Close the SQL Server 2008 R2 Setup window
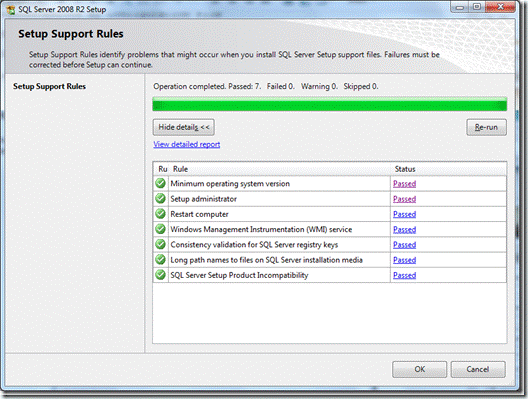This screenshot has height=399, width=528. pyautogui.click(x=500, y=7)
